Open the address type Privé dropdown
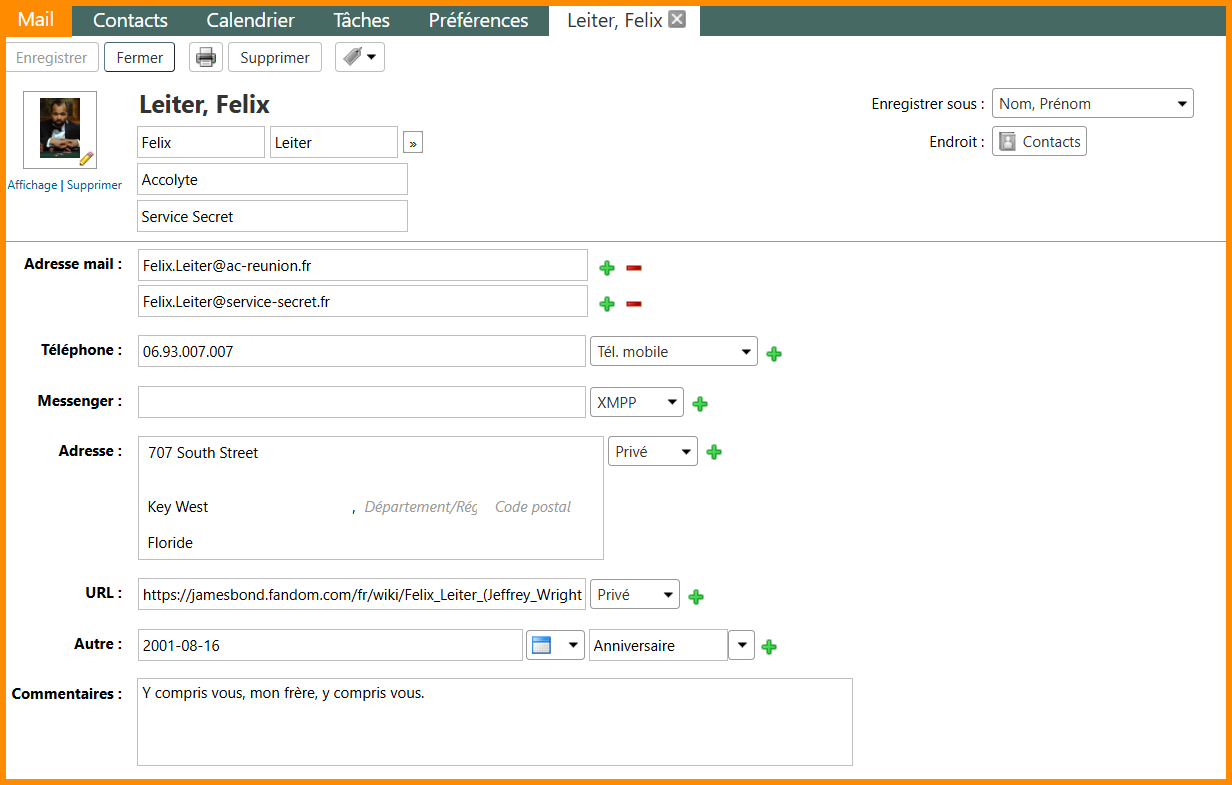The height and width of the screenshot is (785, 1232). [652, 452]
